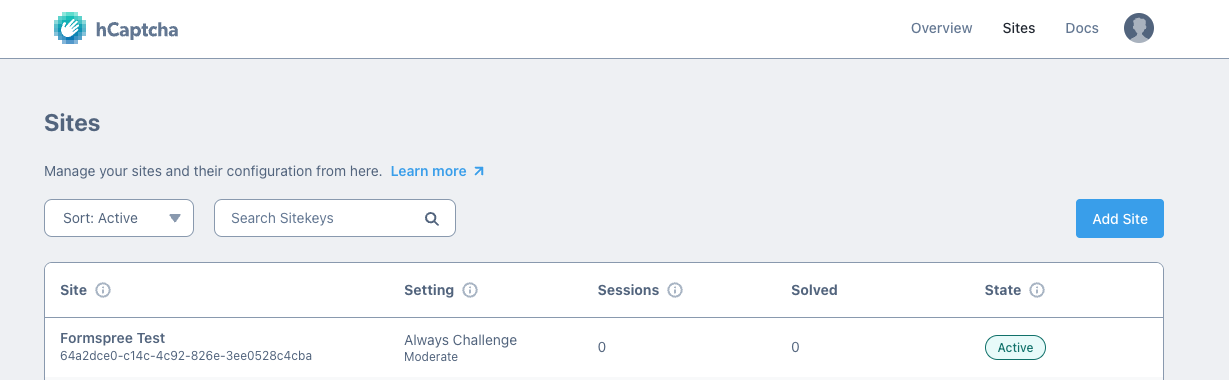Open the user profile avatar

(1139, 28)
